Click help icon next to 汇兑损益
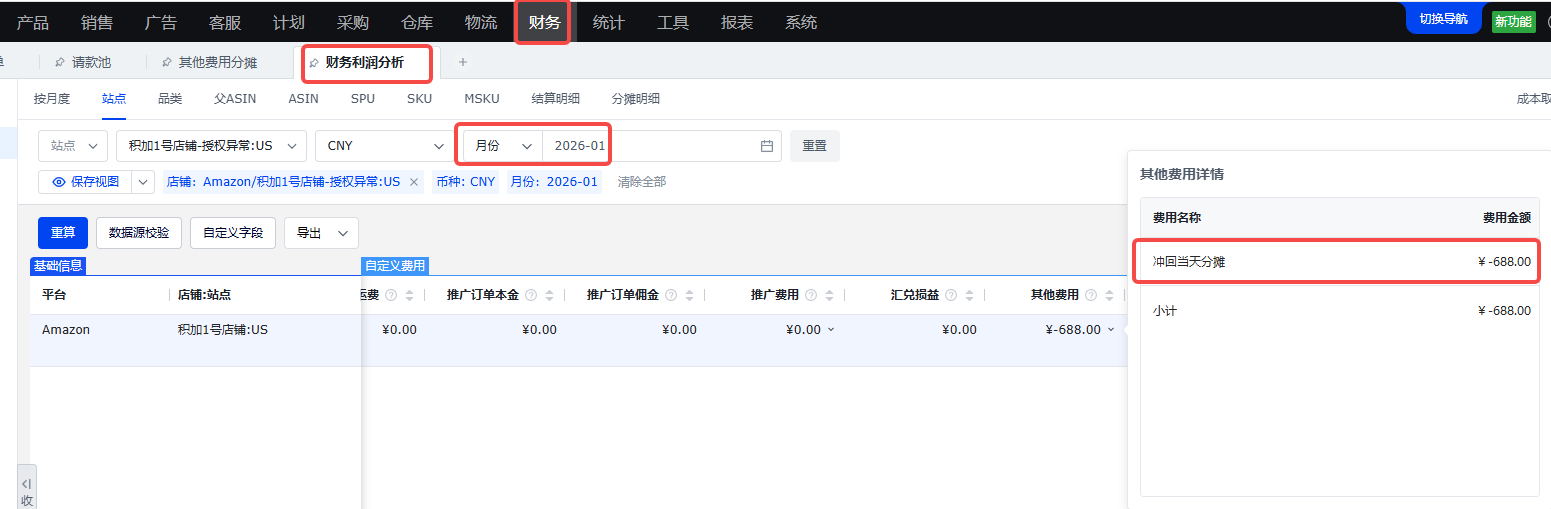1551x509 pixels. 951,295
